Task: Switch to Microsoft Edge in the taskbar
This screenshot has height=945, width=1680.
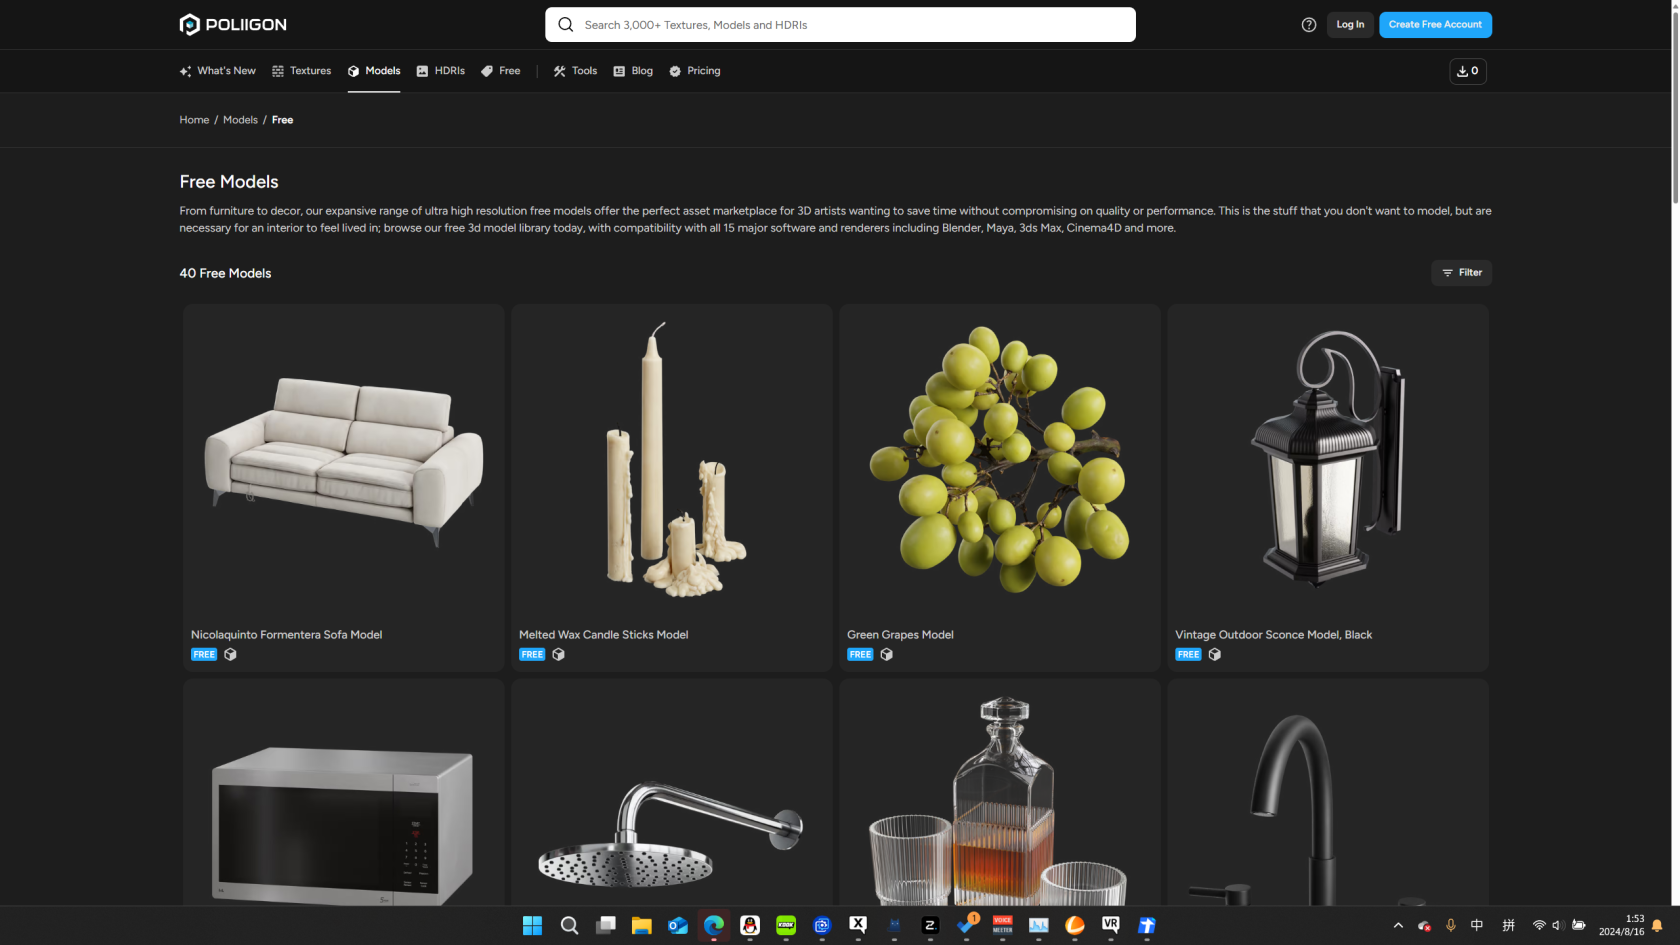Action: tap(714, 925)
